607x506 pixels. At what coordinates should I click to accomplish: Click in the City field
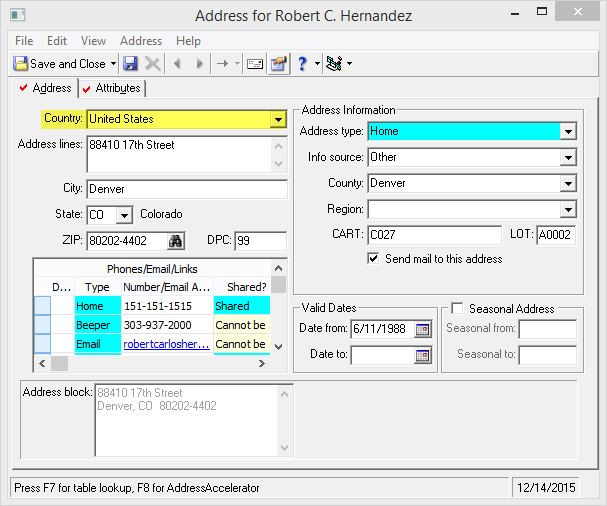coord(187,189)
